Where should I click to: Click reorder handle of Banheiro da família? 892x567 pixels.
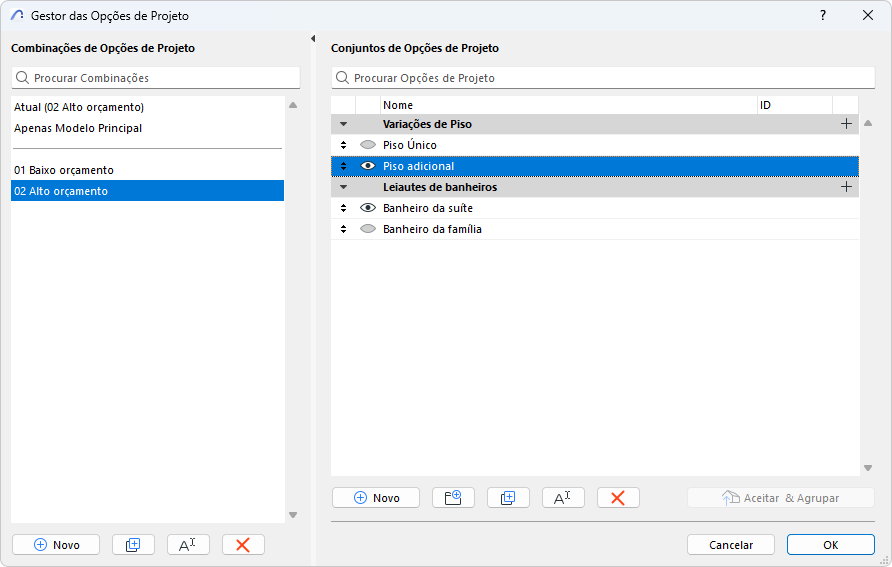pos(343,229)
